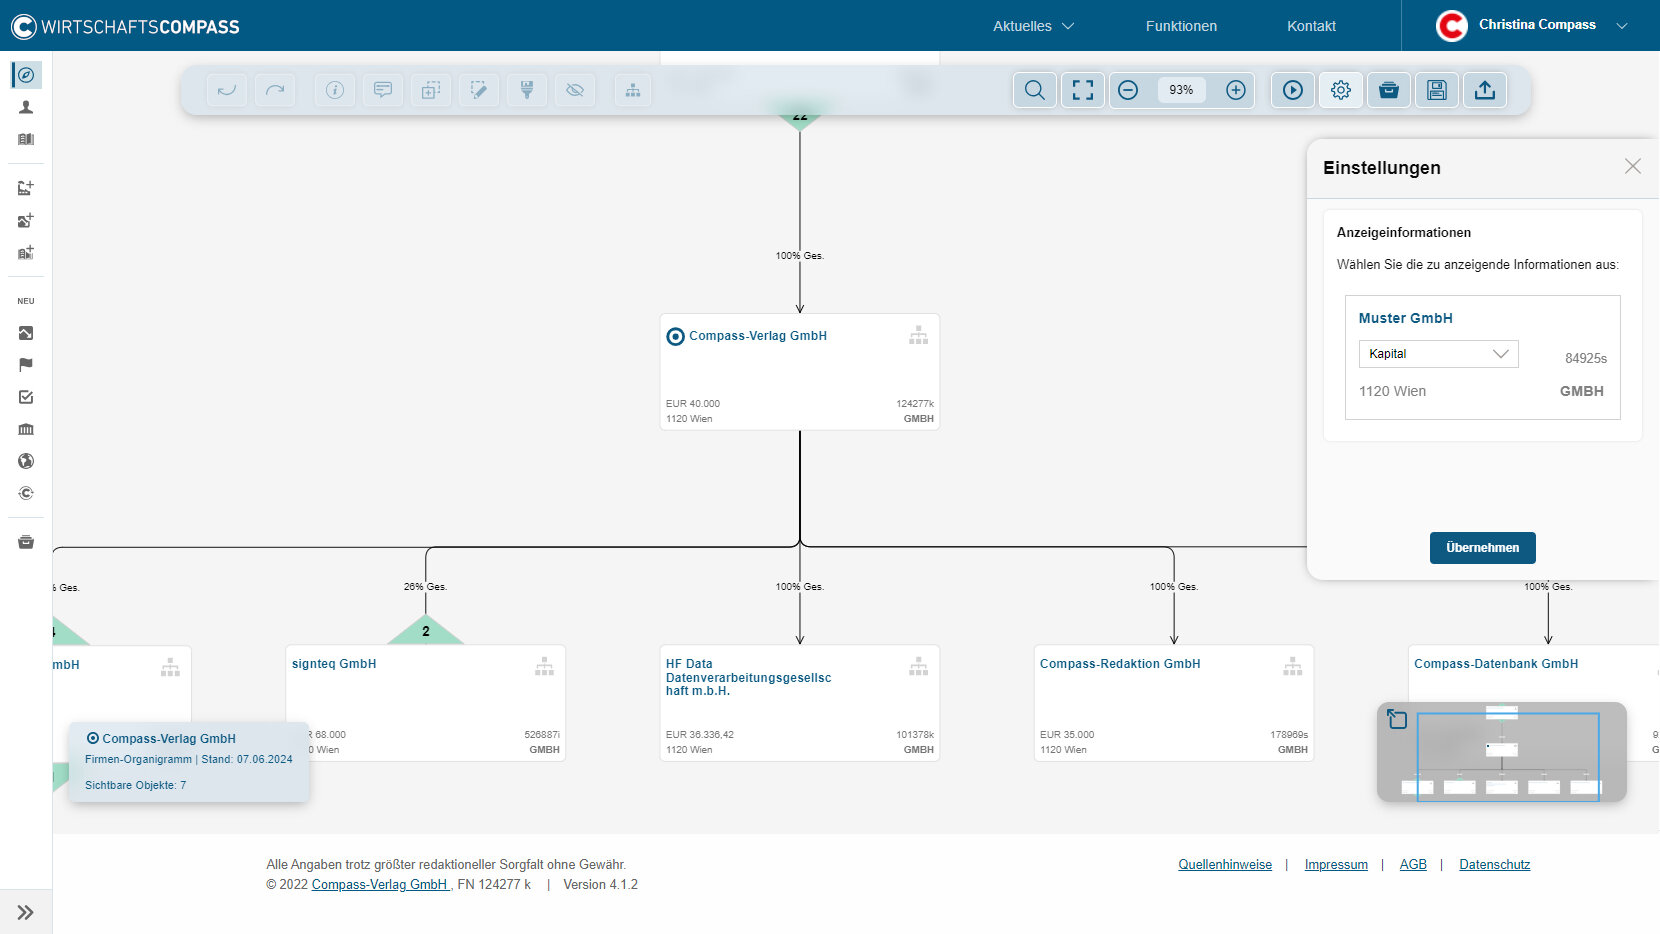
Task: Collapse the minimap with its corner icon
Action: tap(1397, 718)
